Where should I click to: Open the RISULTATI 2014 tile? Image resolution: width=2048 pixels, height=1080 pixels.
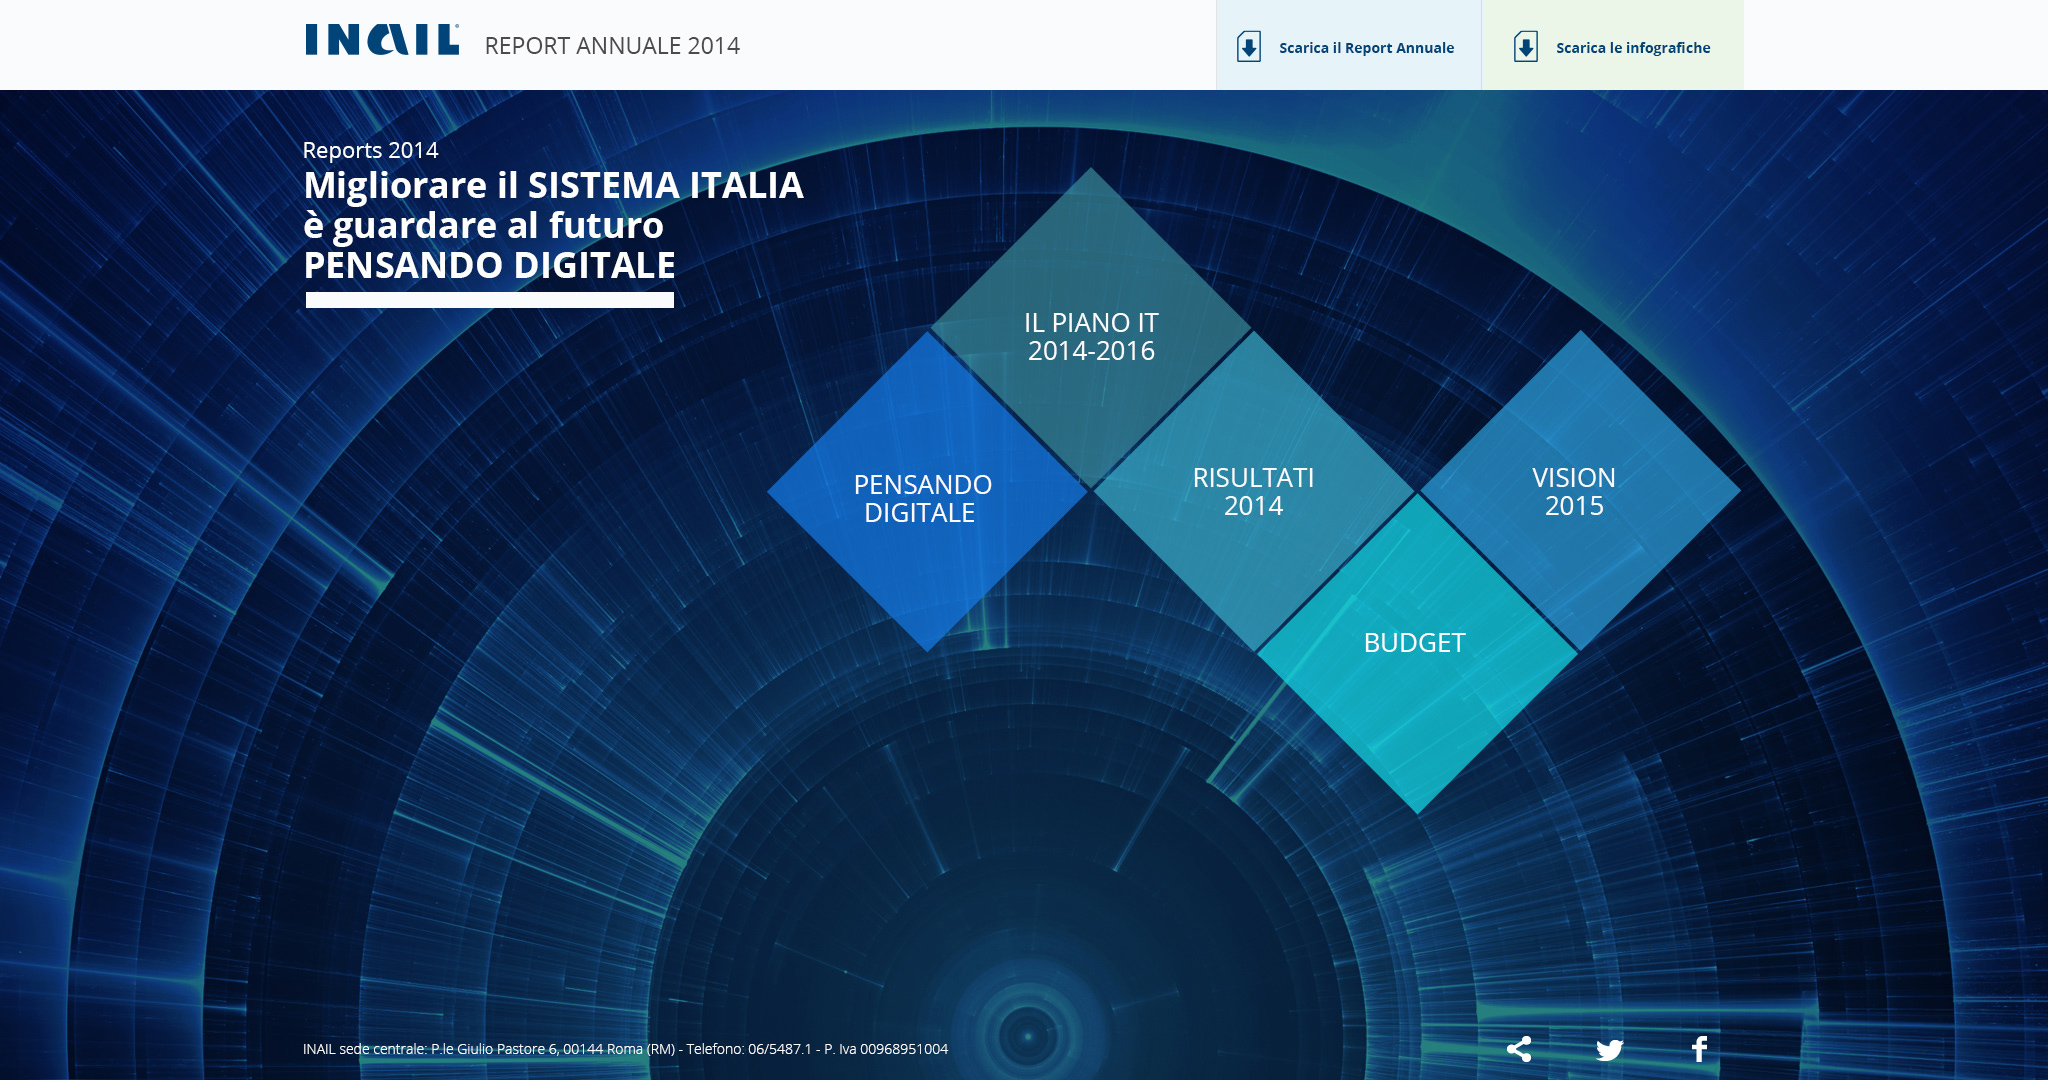(1254, 491)
